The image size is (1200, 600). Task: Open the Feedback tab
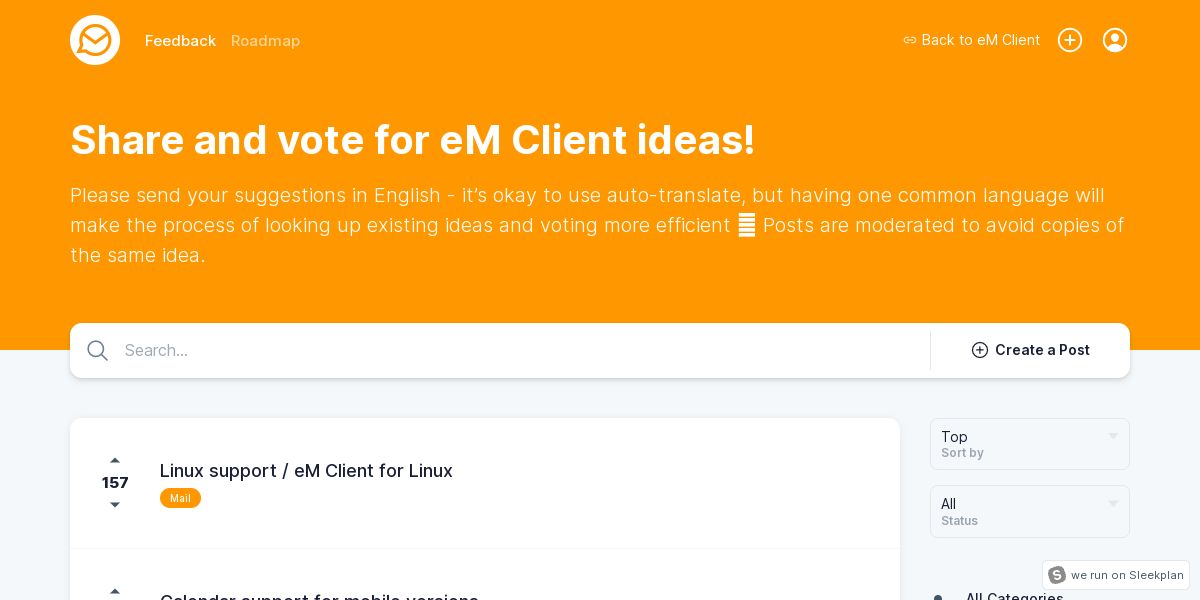click(x=180, y=41)
